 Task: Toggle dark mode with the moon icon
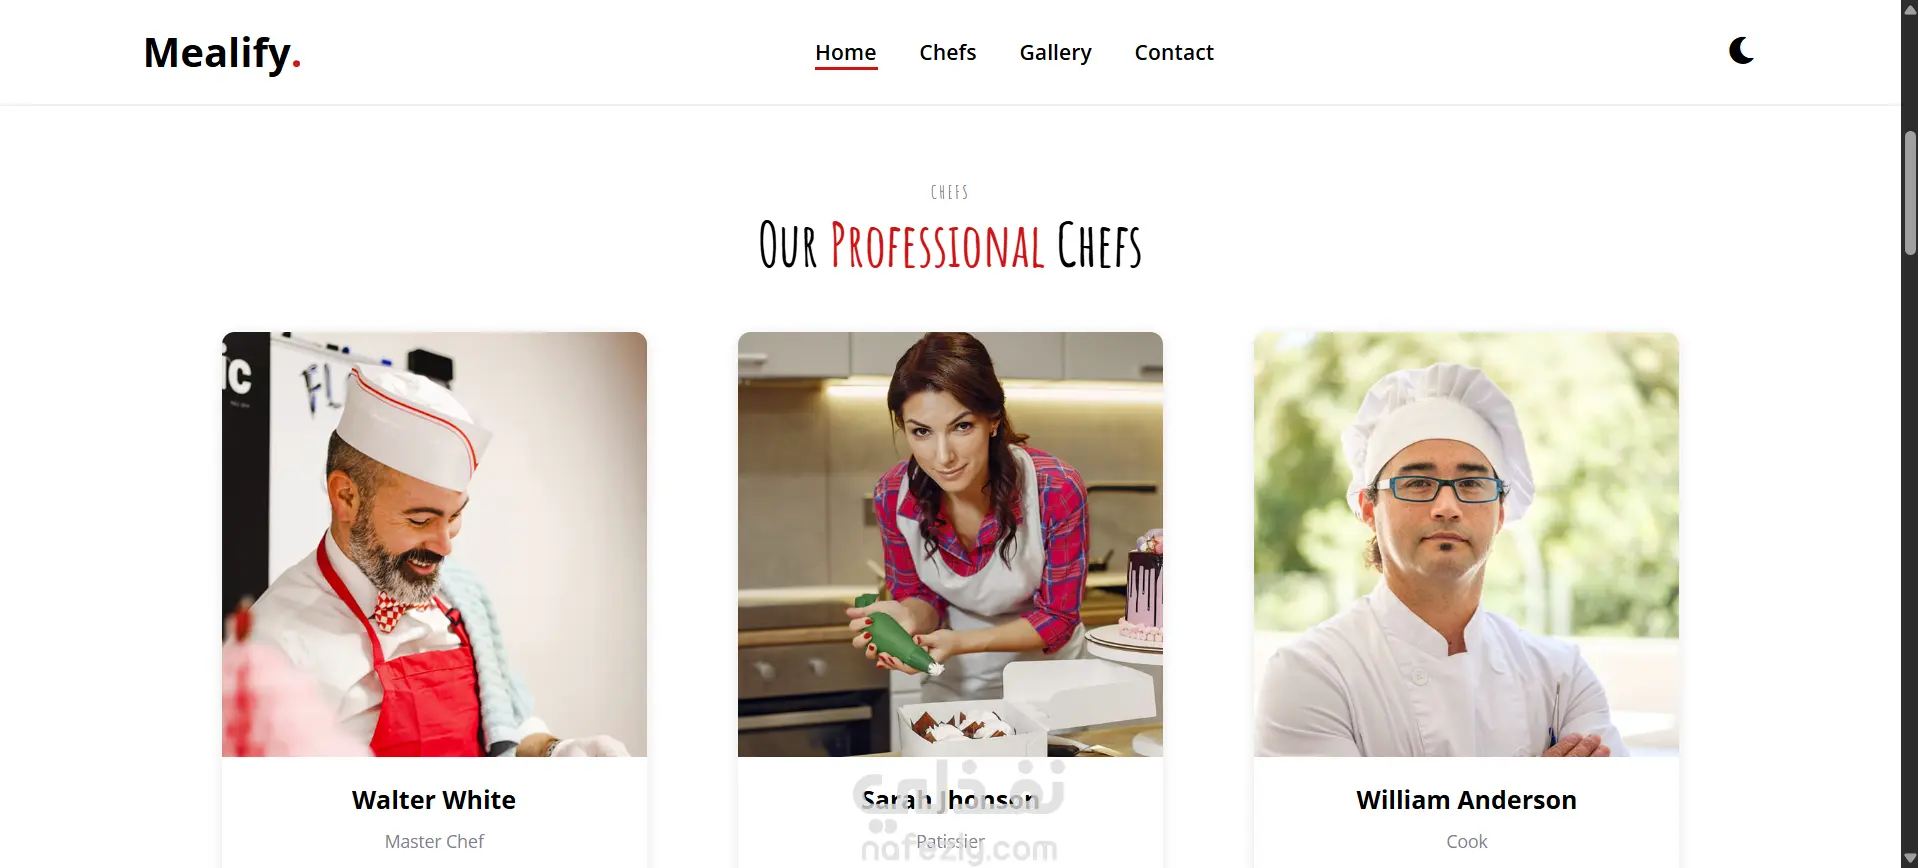(1741, 51)
